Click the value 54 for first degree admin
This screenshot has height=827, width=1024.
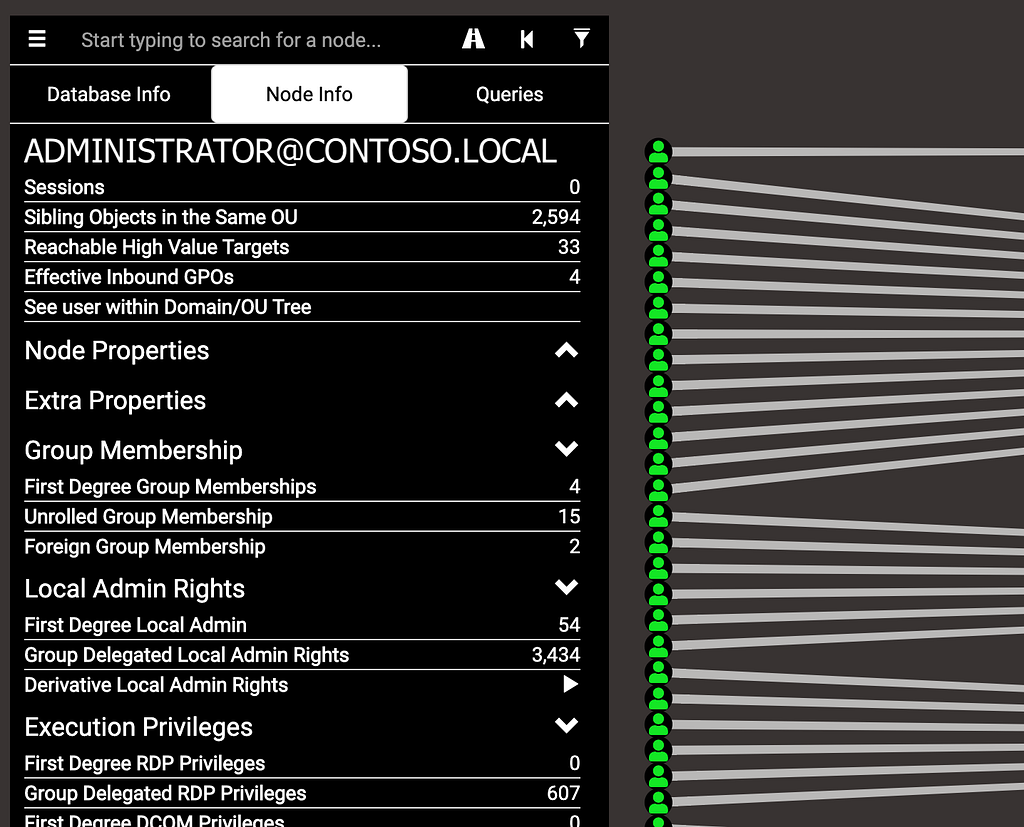coord(569,625)
